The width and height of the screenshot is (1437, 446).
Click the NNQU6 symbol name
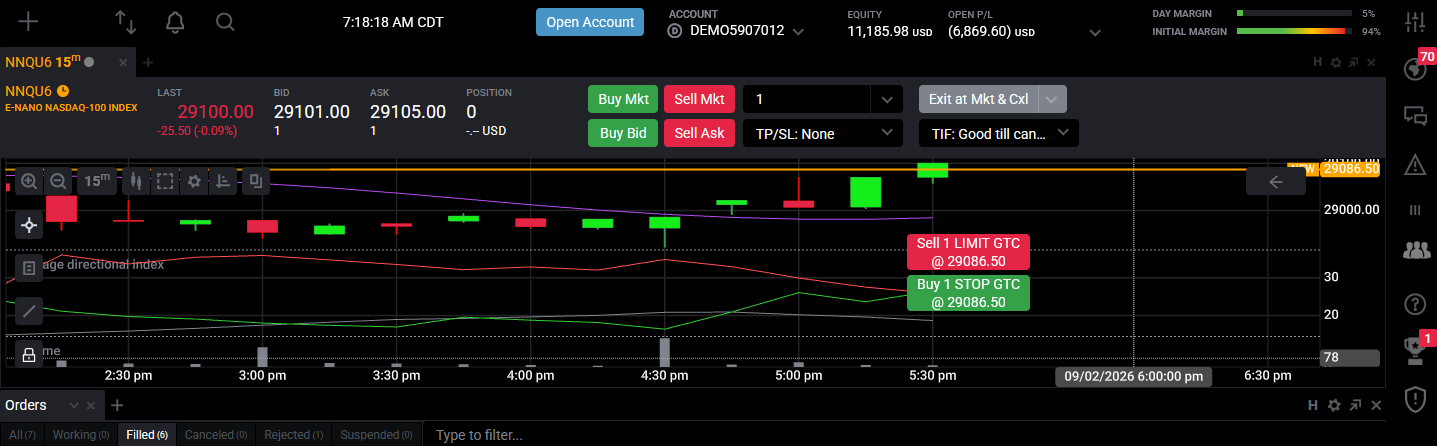pyautogui.click(x=28, y=91)
